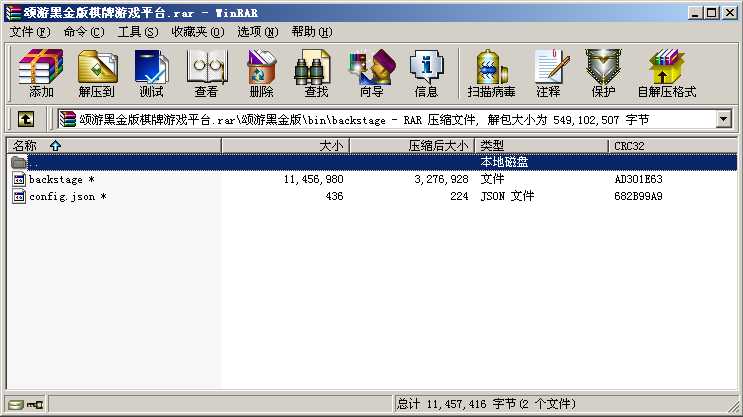Click the 添加 (Add) toolbar icon

click(41, 73)
